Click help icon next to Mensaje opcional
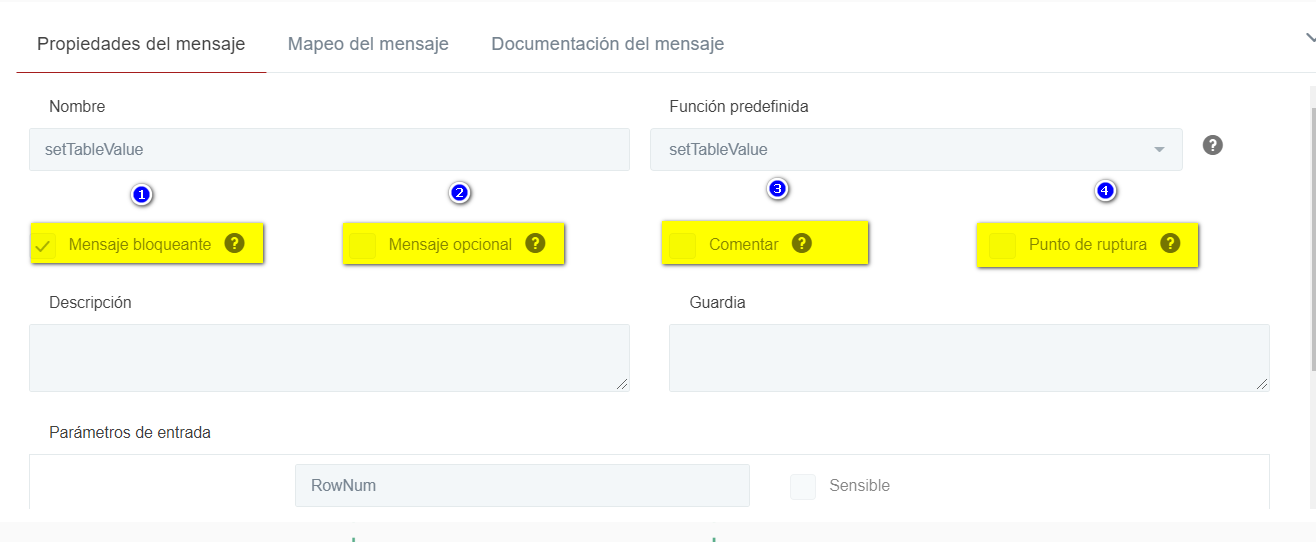Screen dimensions: 1316x542 tap(535, 243)
